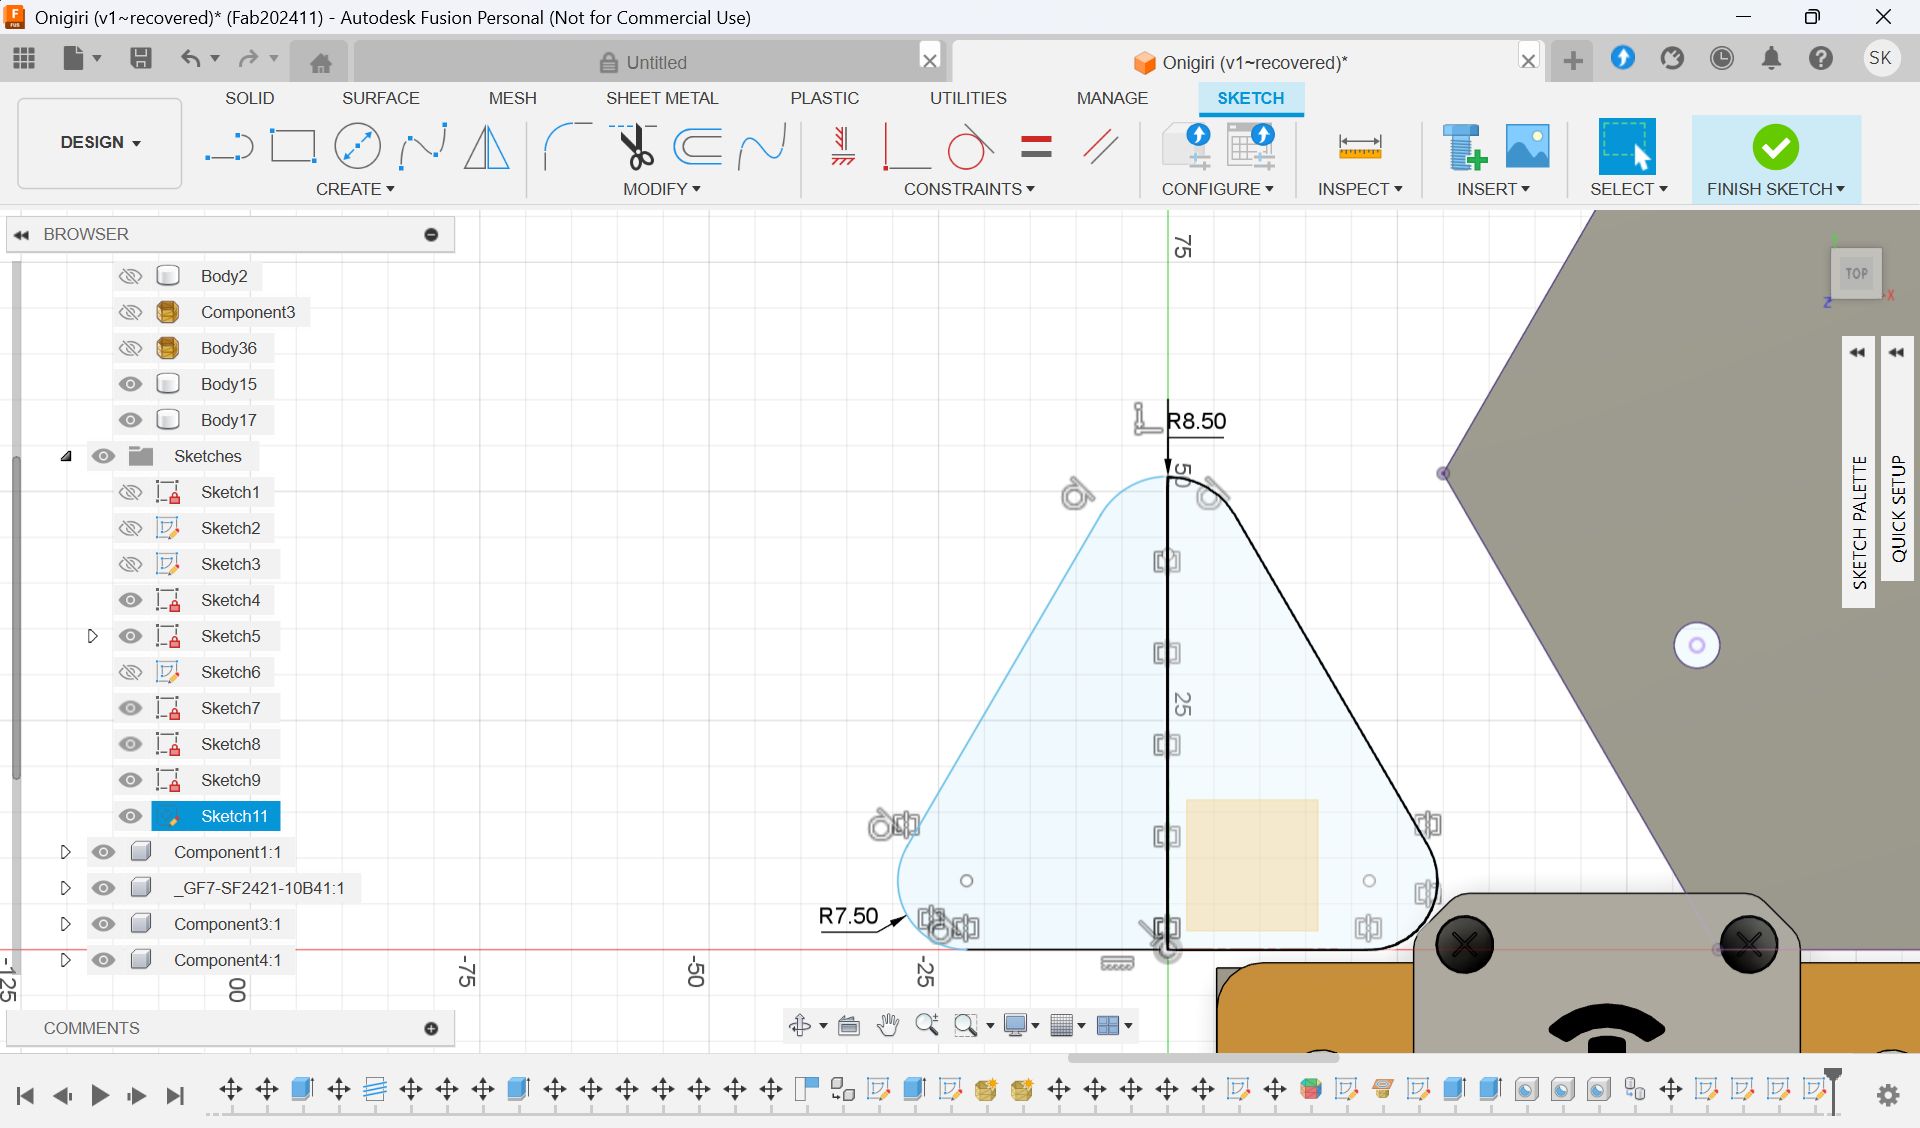The width and height of the screenshot is (1920, 1128).
Task: Open the DESIGN workspace dropdown
Action: (x=100, y=142)
